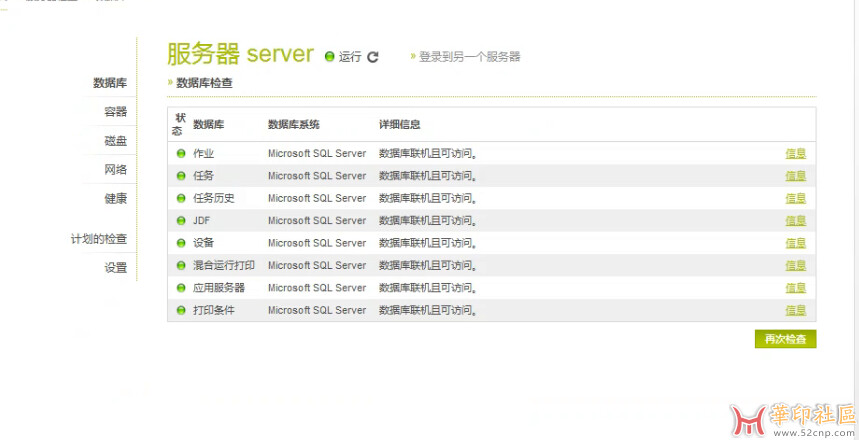
Task: Click the refresh icon next to 运行
Action: pyautogui.click(x=373, y=57)
